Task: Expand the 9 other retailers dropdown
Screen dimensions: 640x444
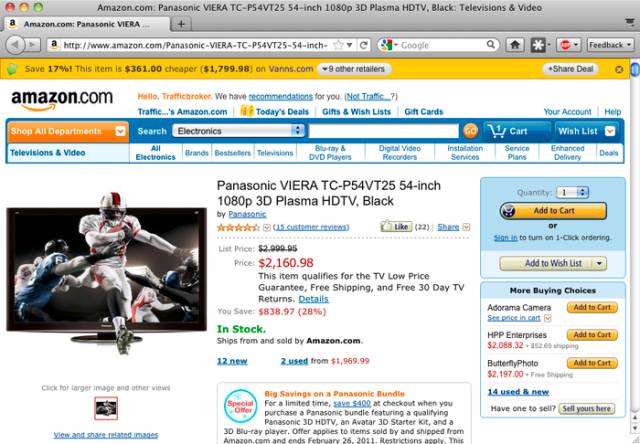Action: click(x=353, y=69)
